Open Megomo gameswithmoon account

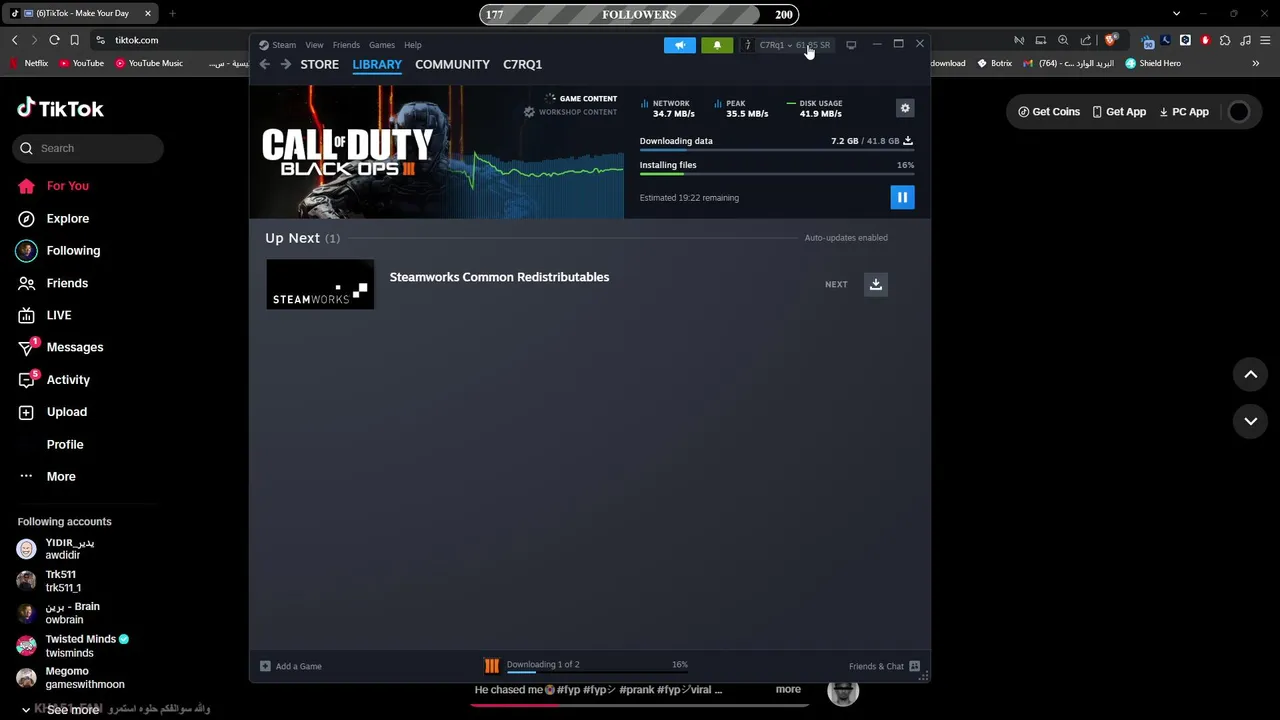pyautogui.click(x=70, y=678)
